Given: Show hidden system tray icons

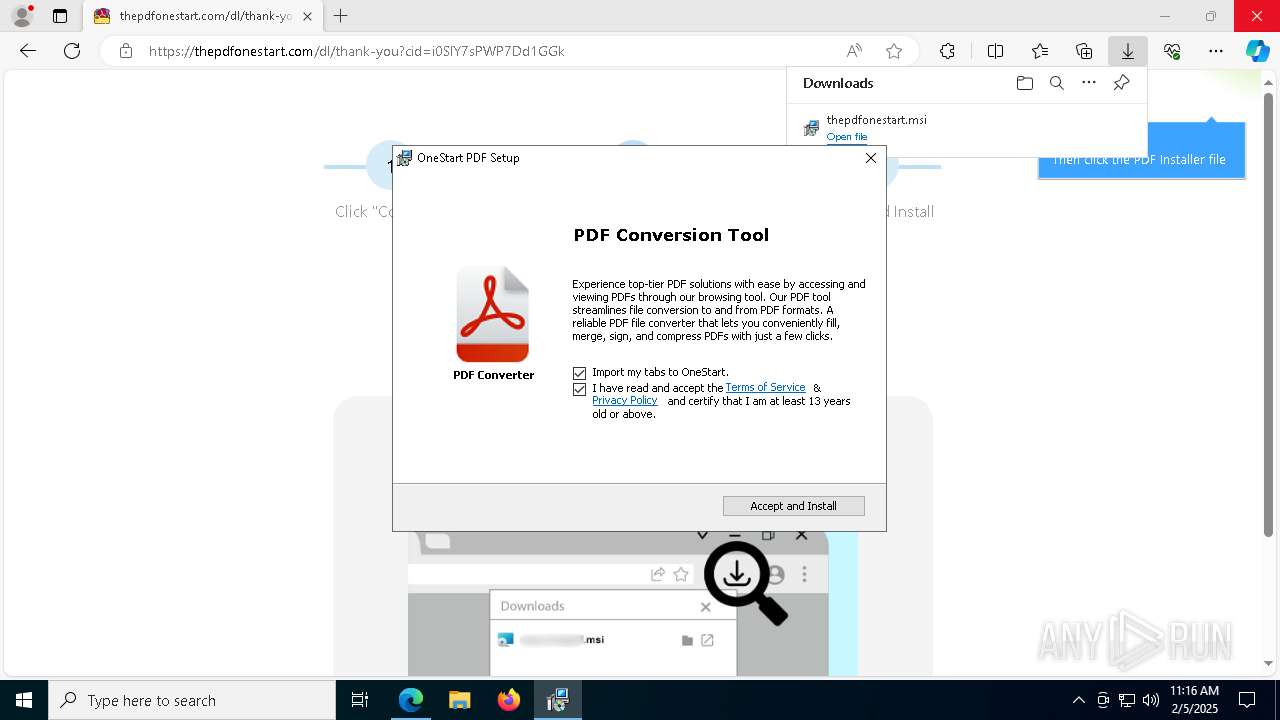Looking at the screenshot, I should pos(1078,700).
